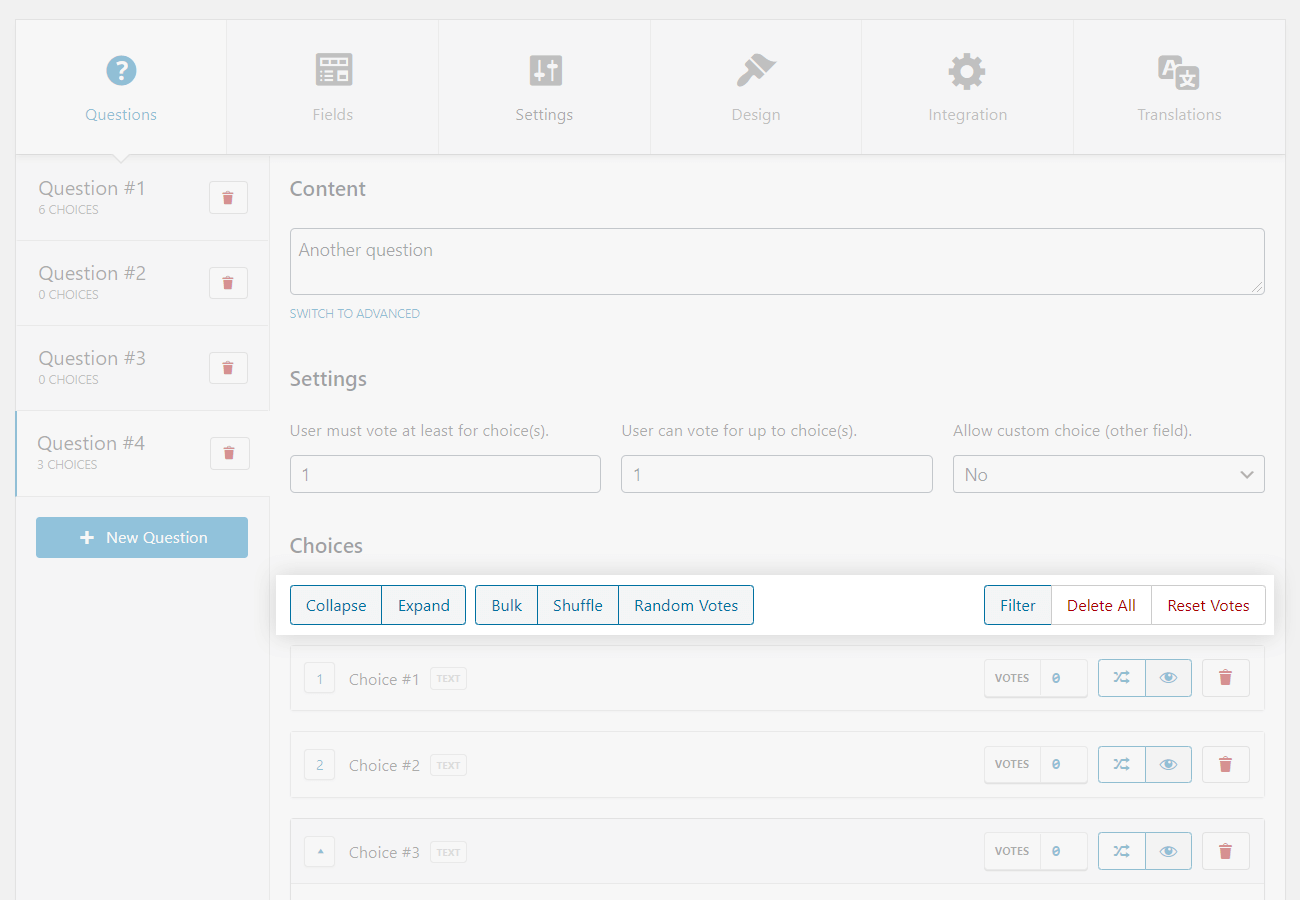
Task: Delete Question #4 with its trash icon
Action: click(x=229, y=453)
